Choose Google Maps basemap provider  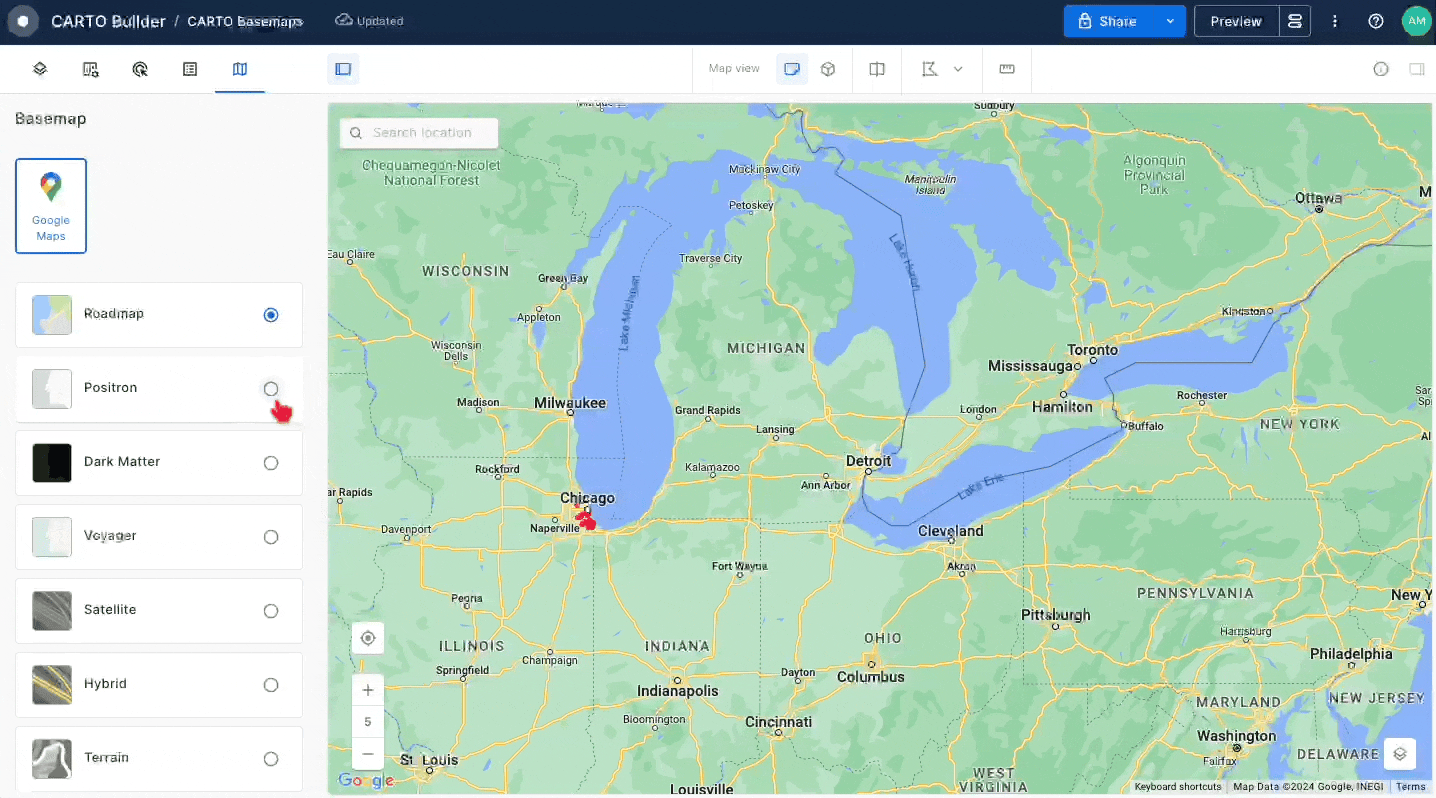(x=51, y=206)
